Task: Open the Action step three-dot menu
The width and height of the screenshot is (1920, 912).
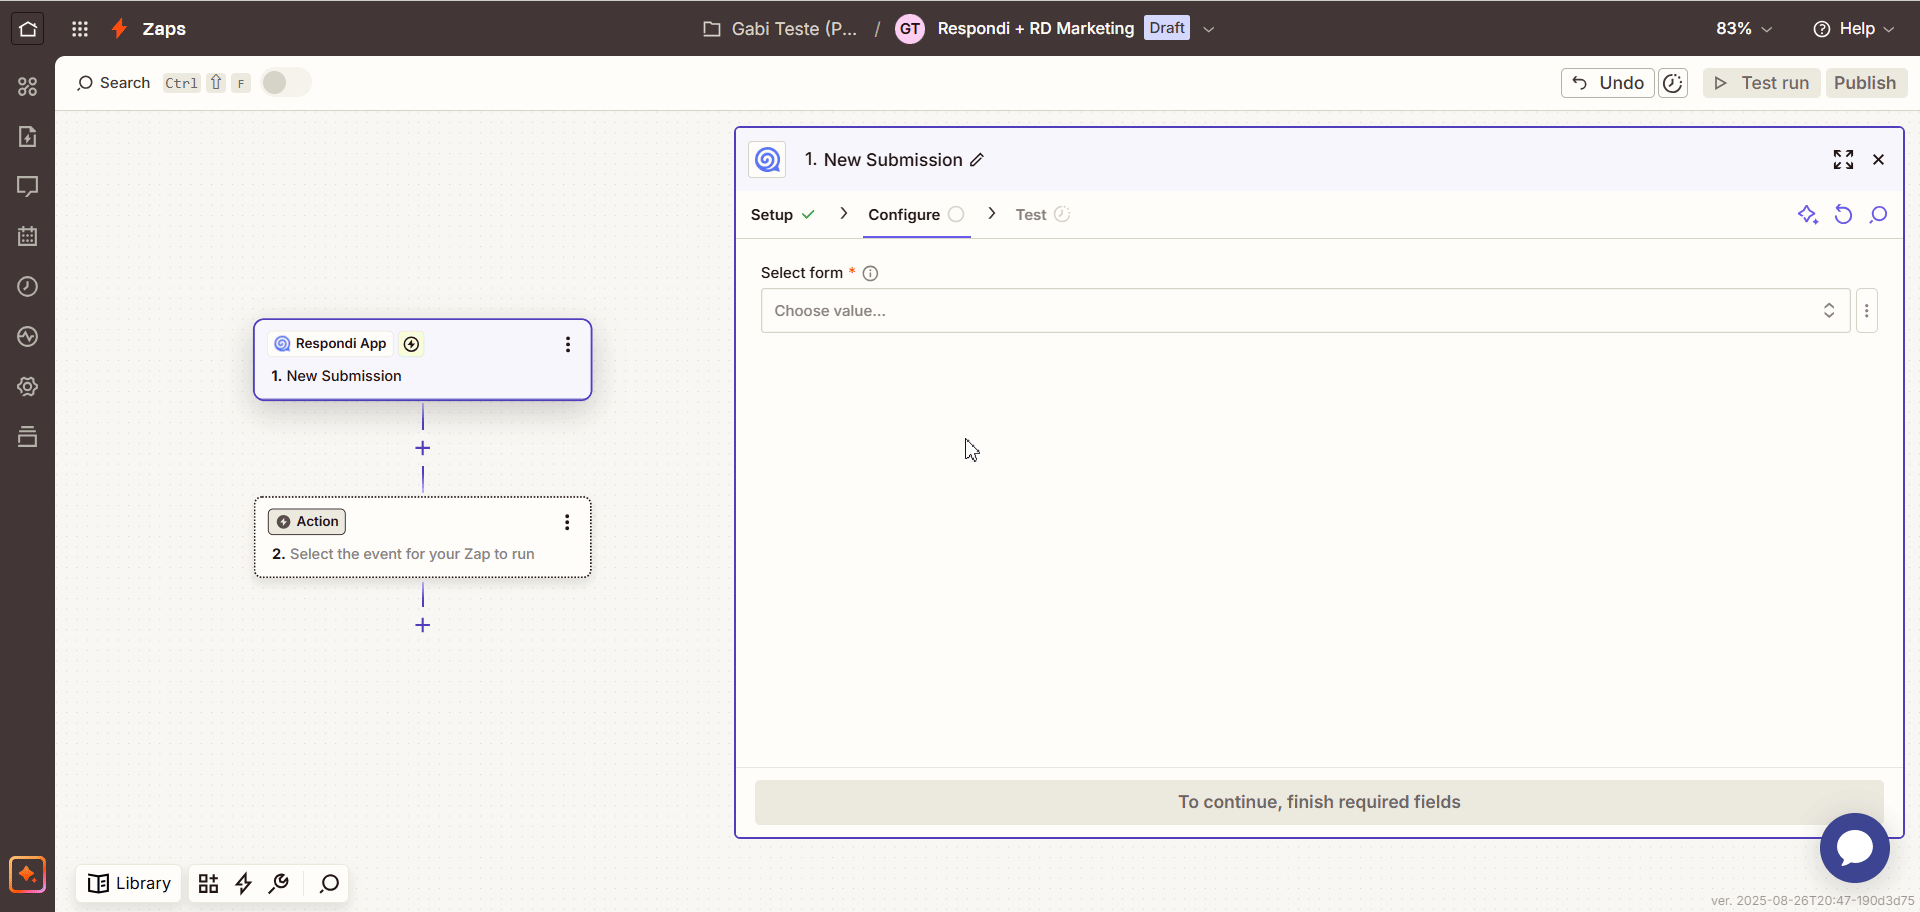Action: coord(567,522)
